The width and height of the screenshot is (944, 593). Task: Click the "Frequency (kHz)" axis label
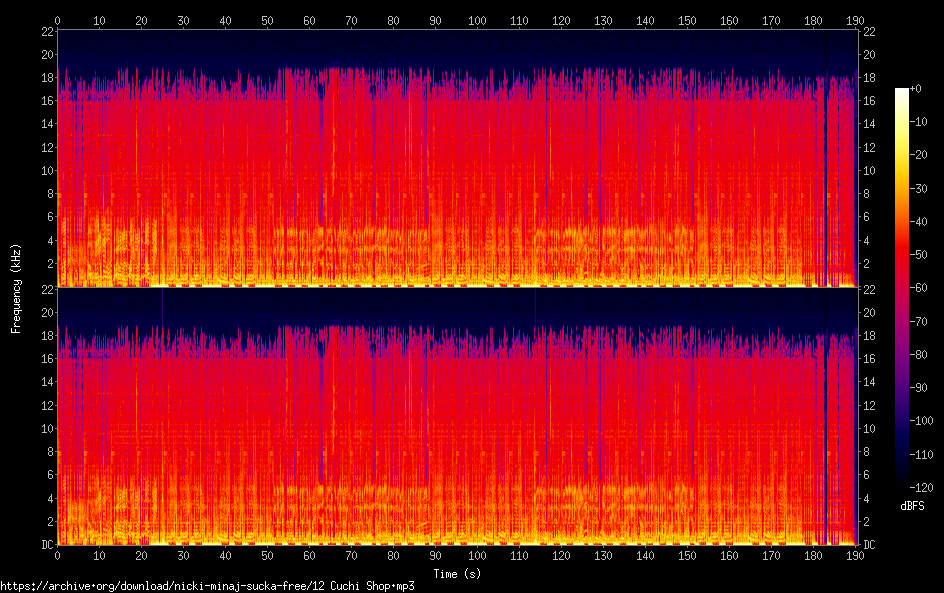pyautogui.click(x=16, y=287)
